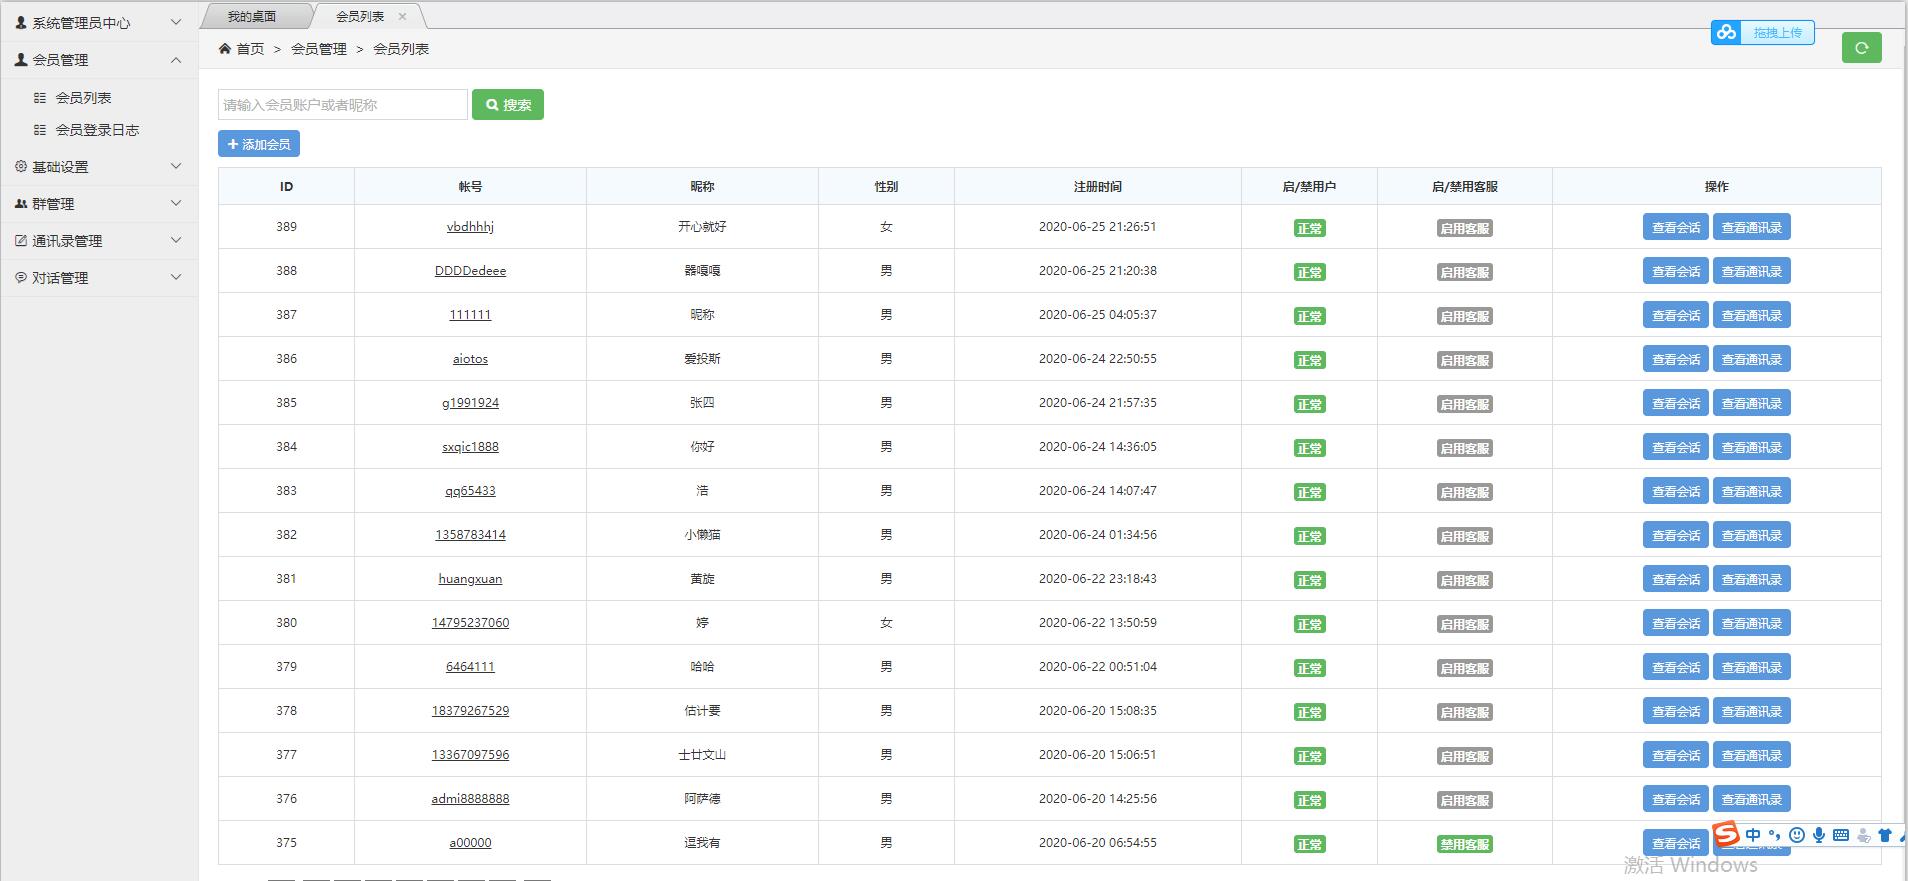Viewport: 1908px width, 881px height.
Task: Click the Sogou soft keyboard icon
Action: point(1841,835)
